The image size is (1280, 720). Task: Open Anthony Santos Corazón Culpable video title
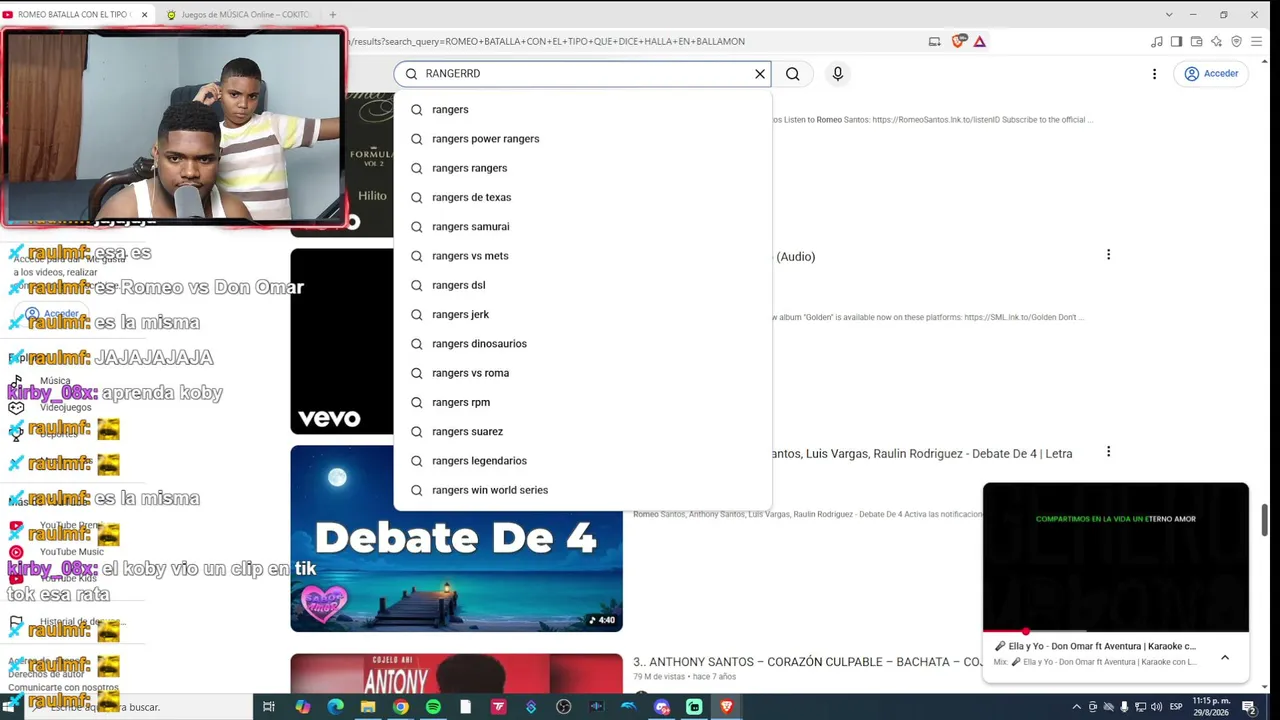point(807,662)
